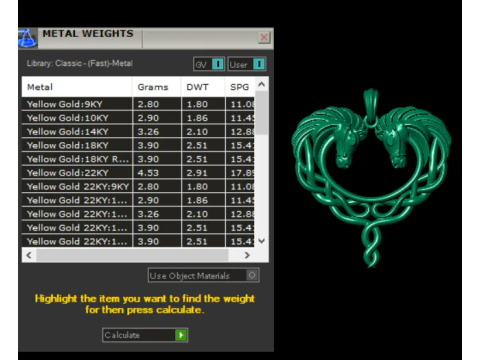Select the Yellow Gold:14KY row
This screenshot has width=480, height=360.
(138, 132)
